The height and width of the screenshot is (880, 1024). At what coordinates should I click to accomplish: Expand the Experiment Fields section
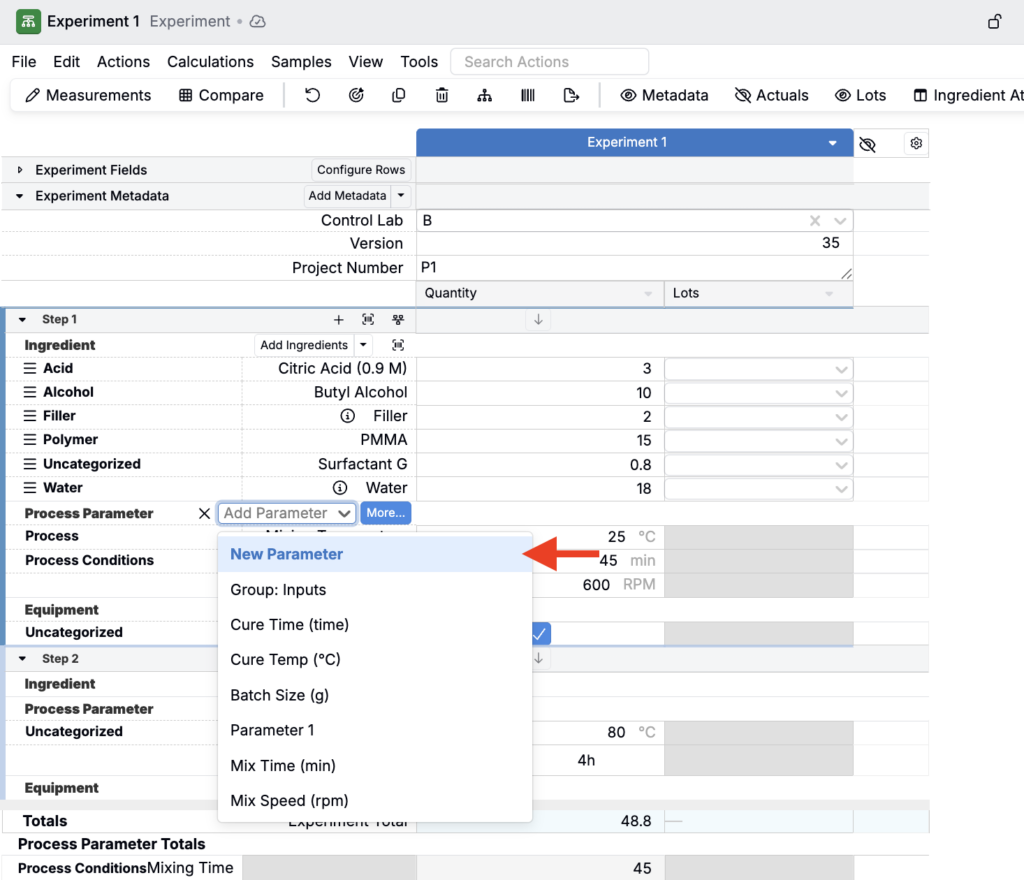20,170
